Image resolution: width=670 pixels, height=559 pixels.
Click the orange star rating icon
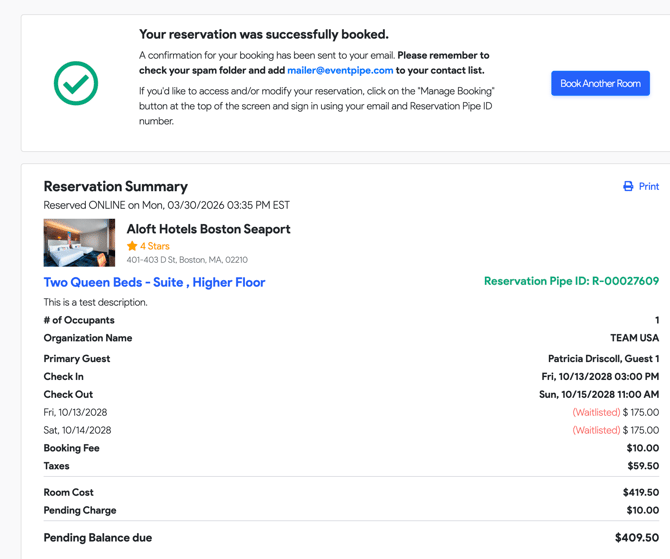[132, 246]
